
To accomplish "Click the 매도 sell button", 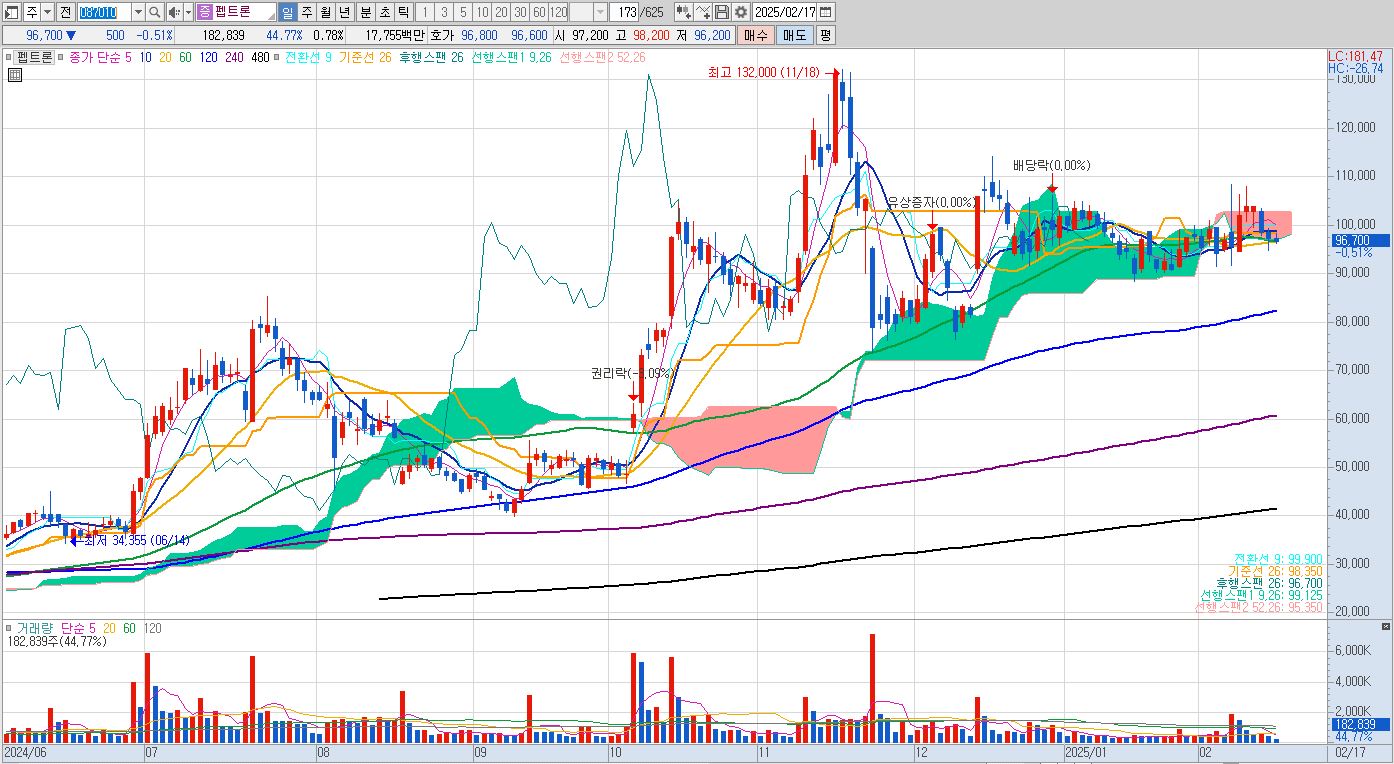I will (x=794, y=35).
